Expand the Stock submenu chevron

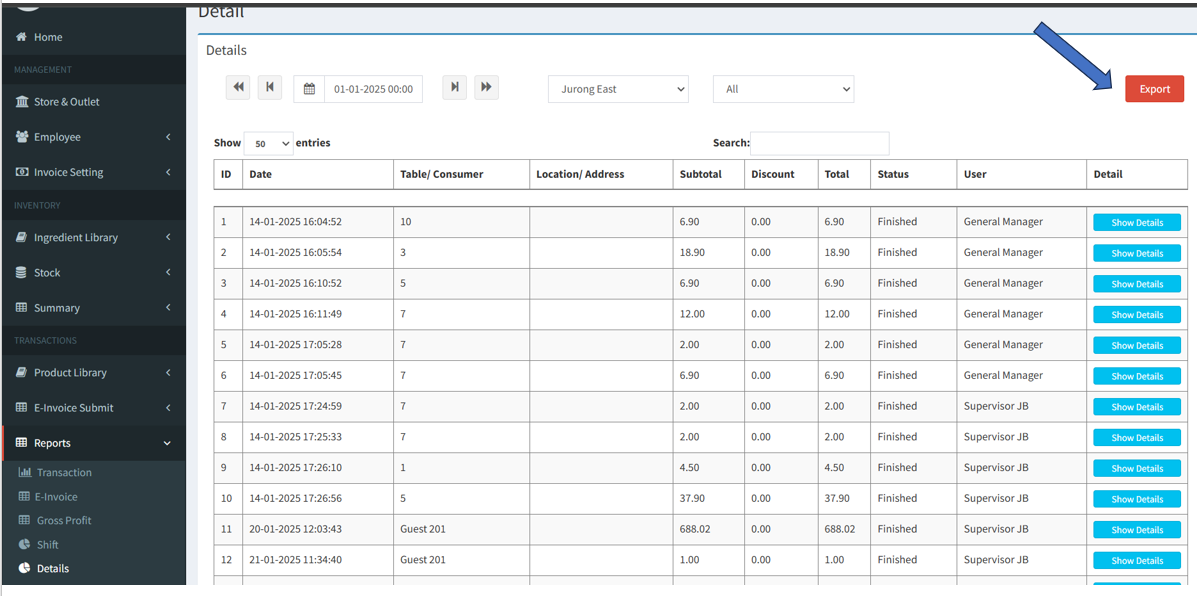pos(167,272)
